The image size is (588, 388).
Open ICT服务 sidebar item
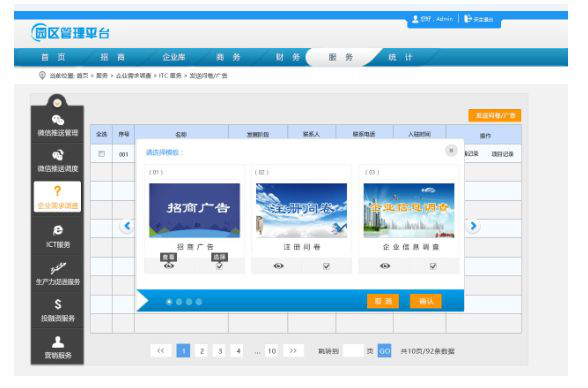coord(58,236)
